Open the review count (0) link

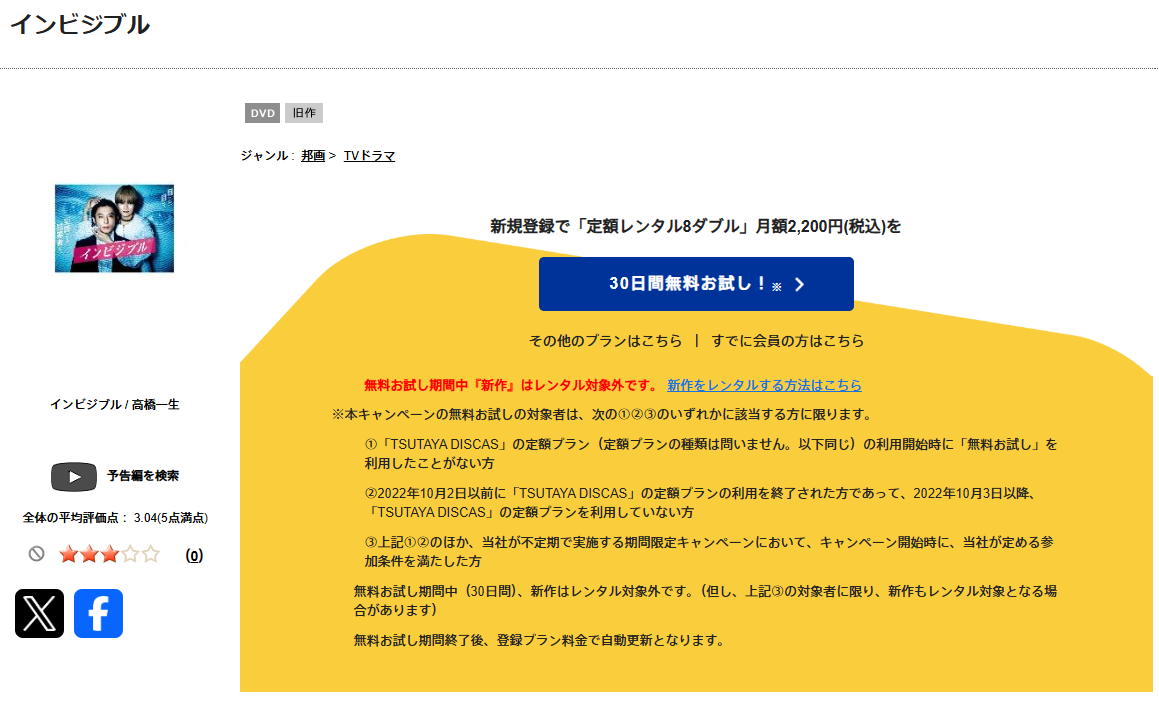click(x=194, y=555)
